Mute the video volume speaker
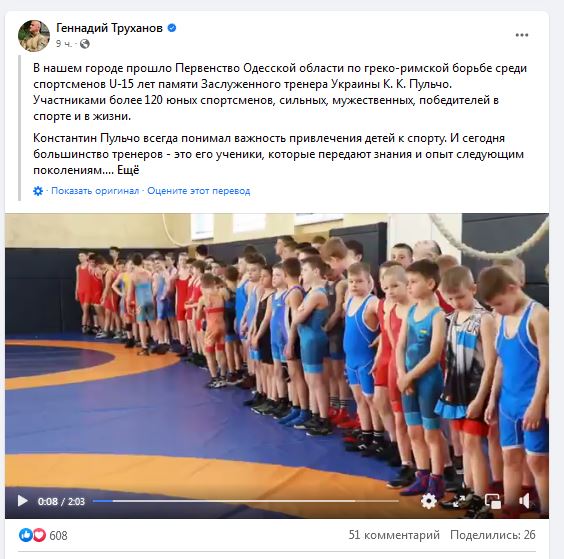564x559 pixels. pos(525,501)
